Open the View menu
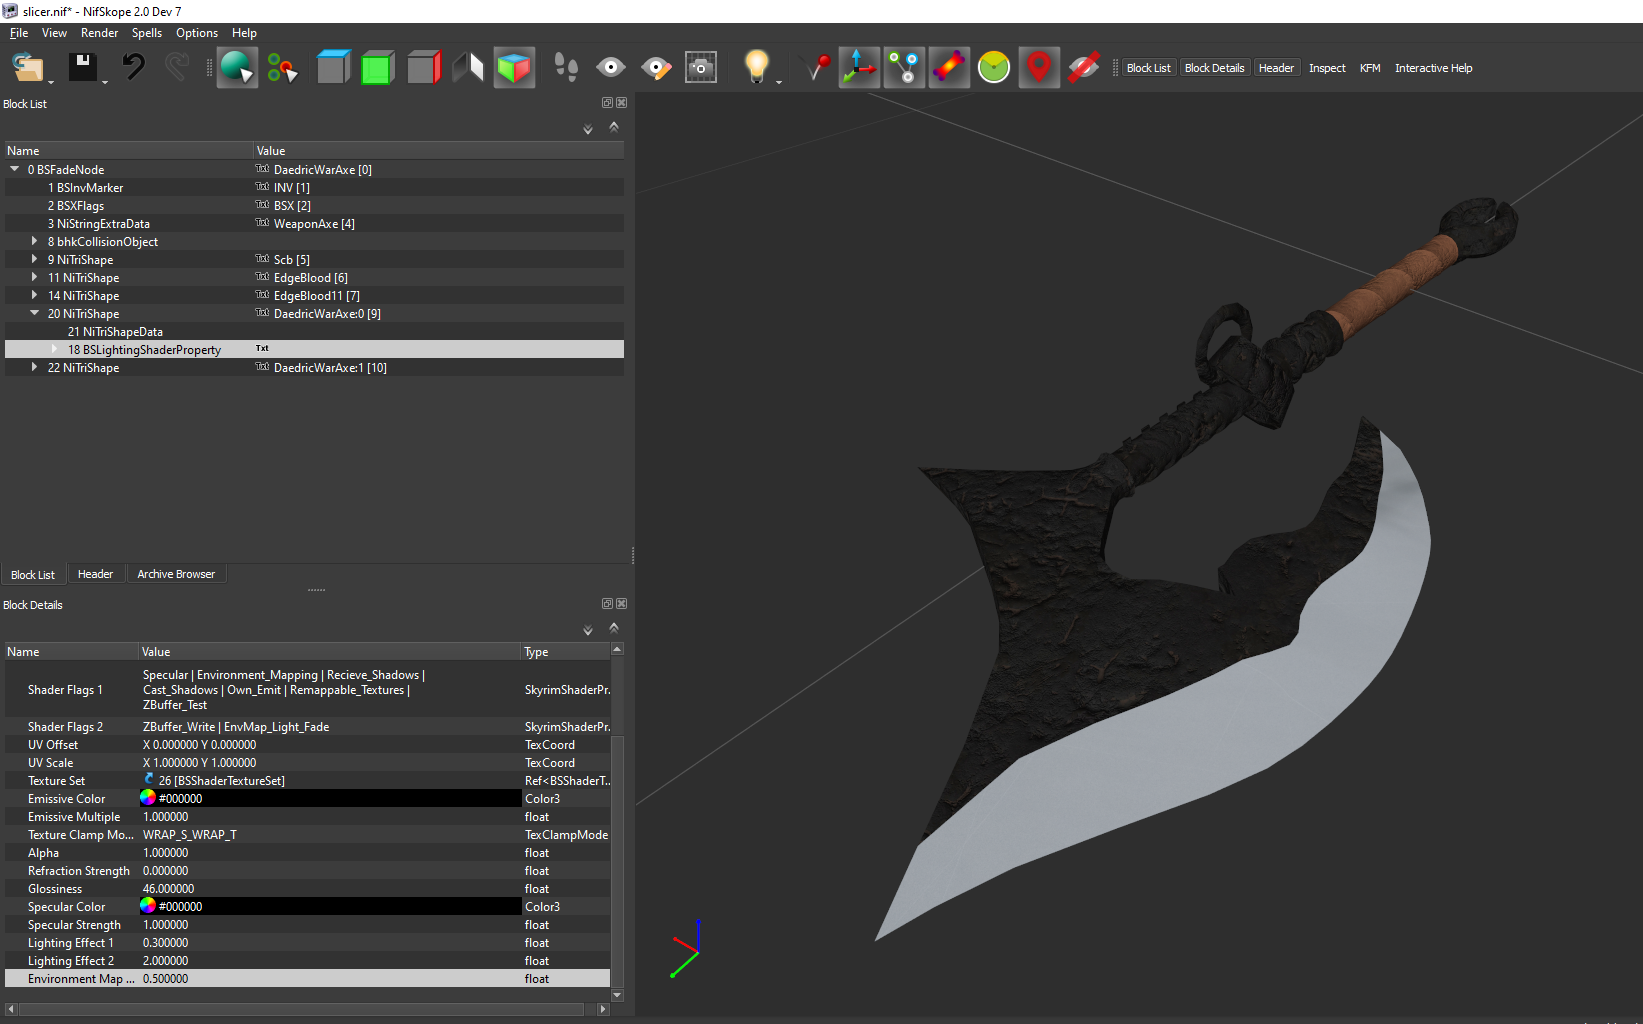This screenshot has height=1024, width=1643. tap(54, 33)
